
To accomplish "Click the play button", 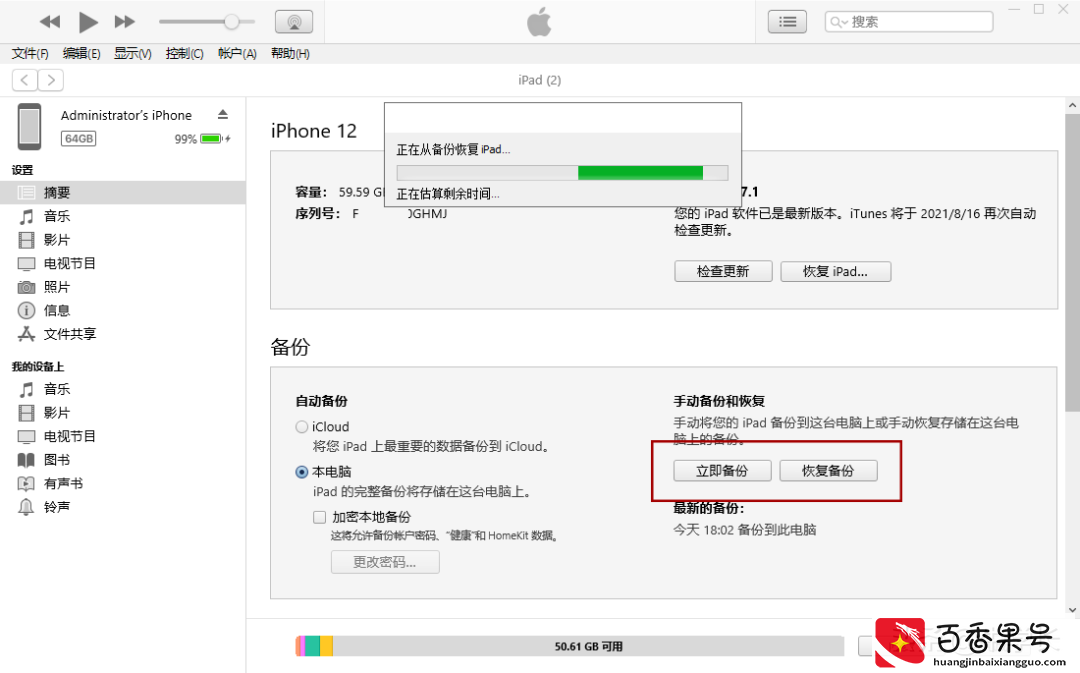I will (87, 22).
